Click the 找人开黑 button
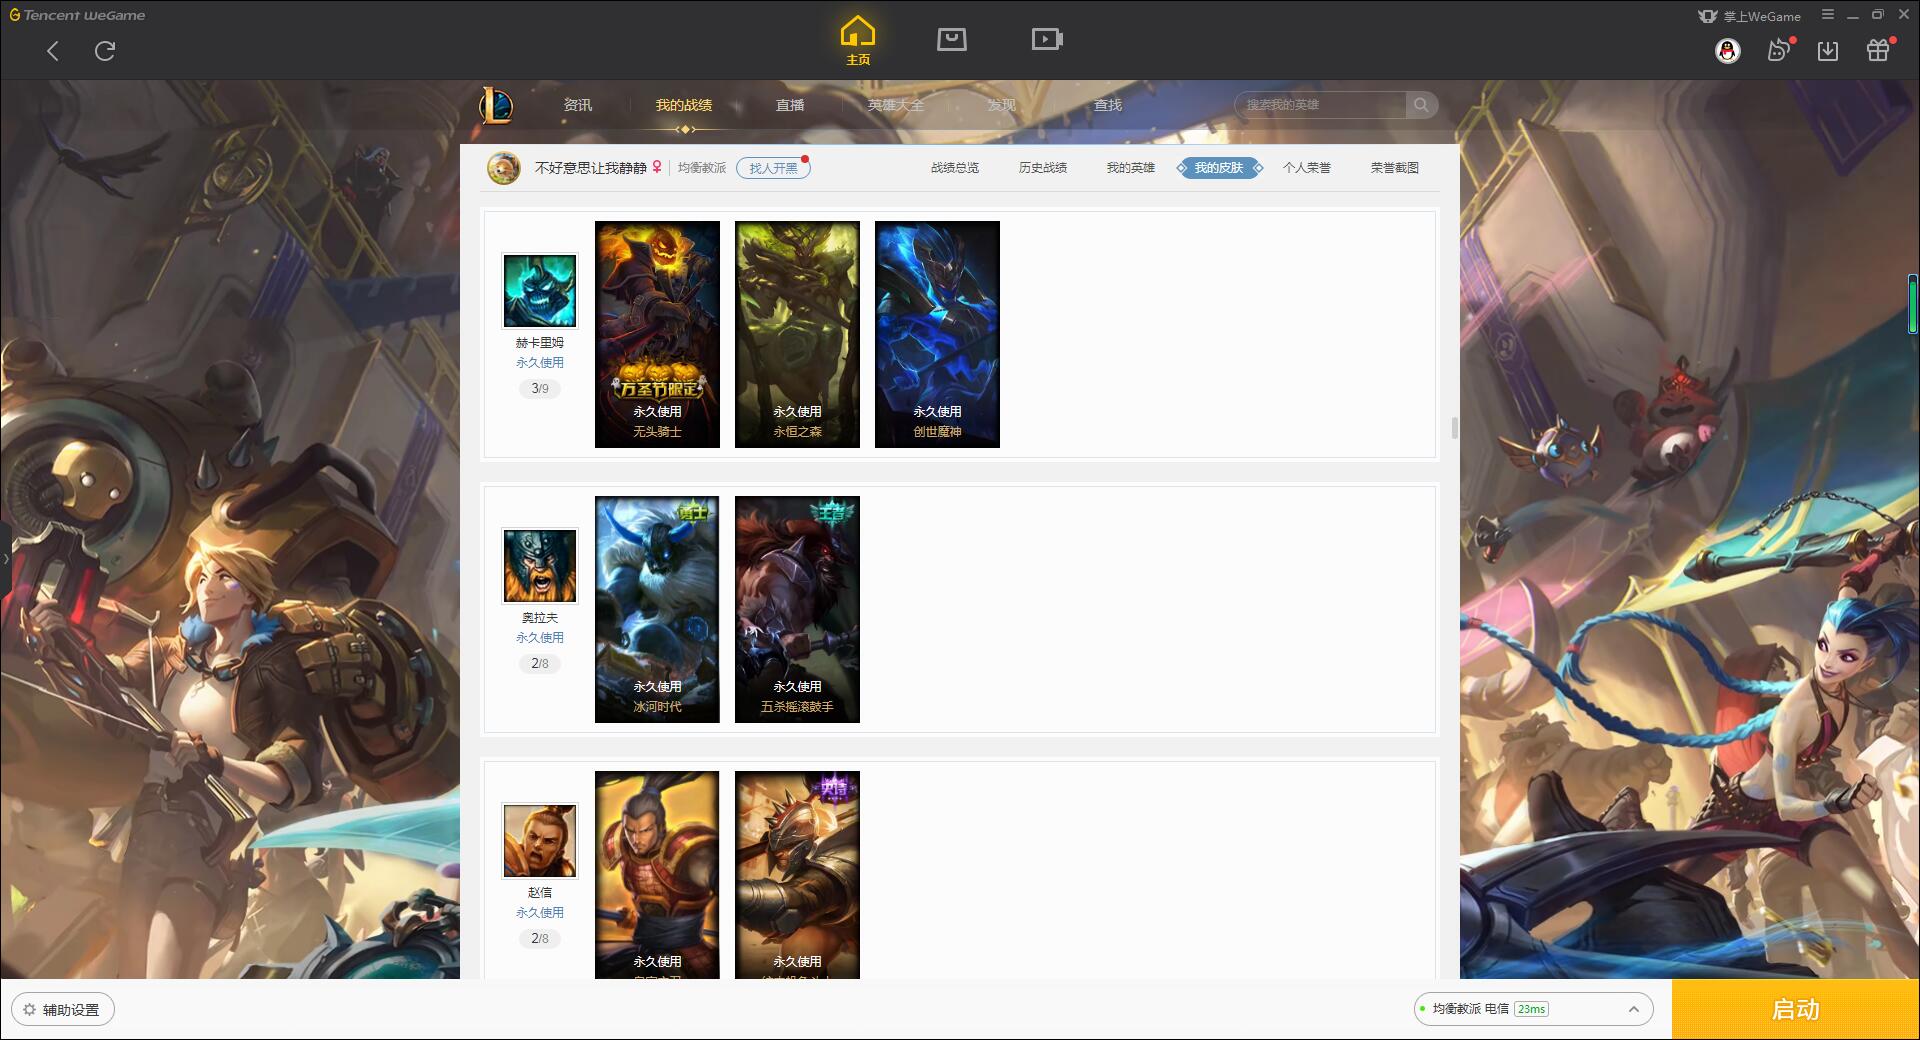 coord(773,168)
